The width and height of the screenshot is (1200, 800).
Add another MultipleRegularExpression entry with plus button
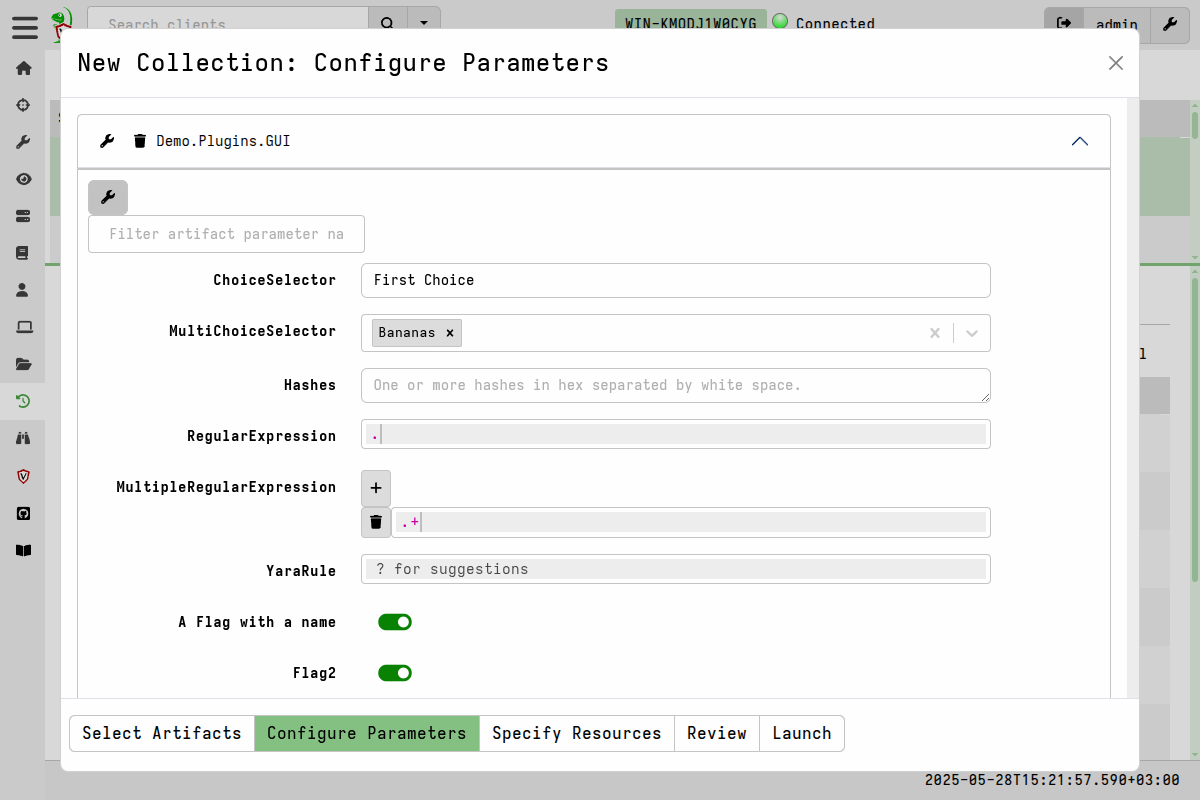pyautogui.click(x=375, y=487)
